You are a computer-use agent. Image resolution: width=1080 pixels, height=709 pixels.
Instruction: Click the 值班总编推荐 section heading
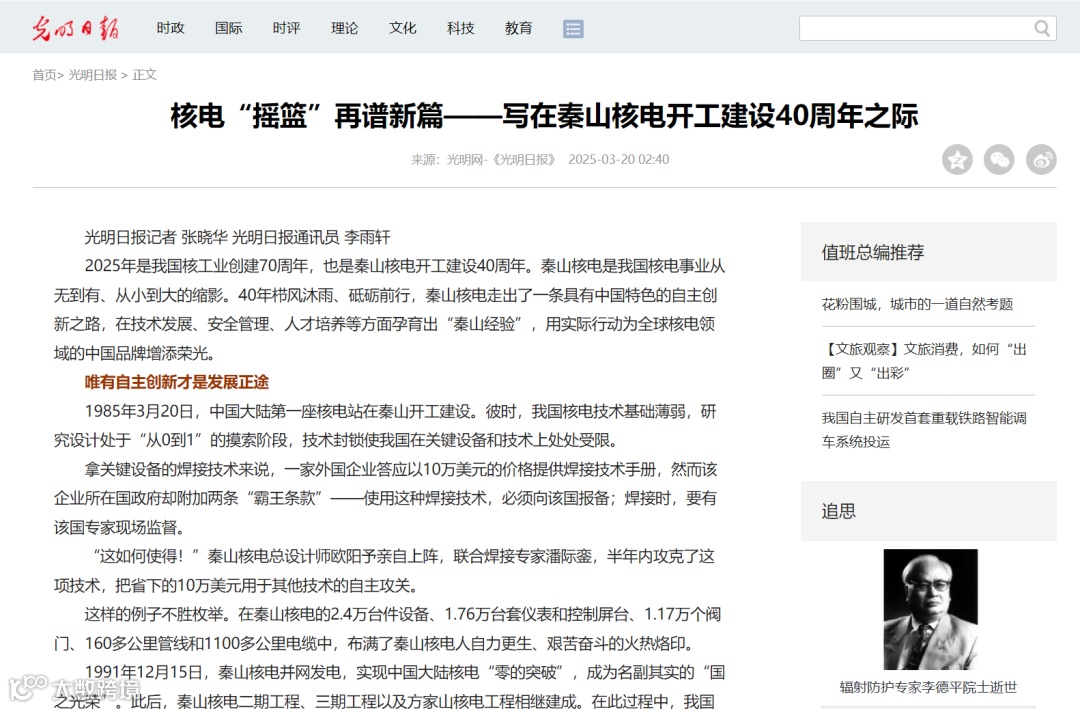[x=873, y=252]
